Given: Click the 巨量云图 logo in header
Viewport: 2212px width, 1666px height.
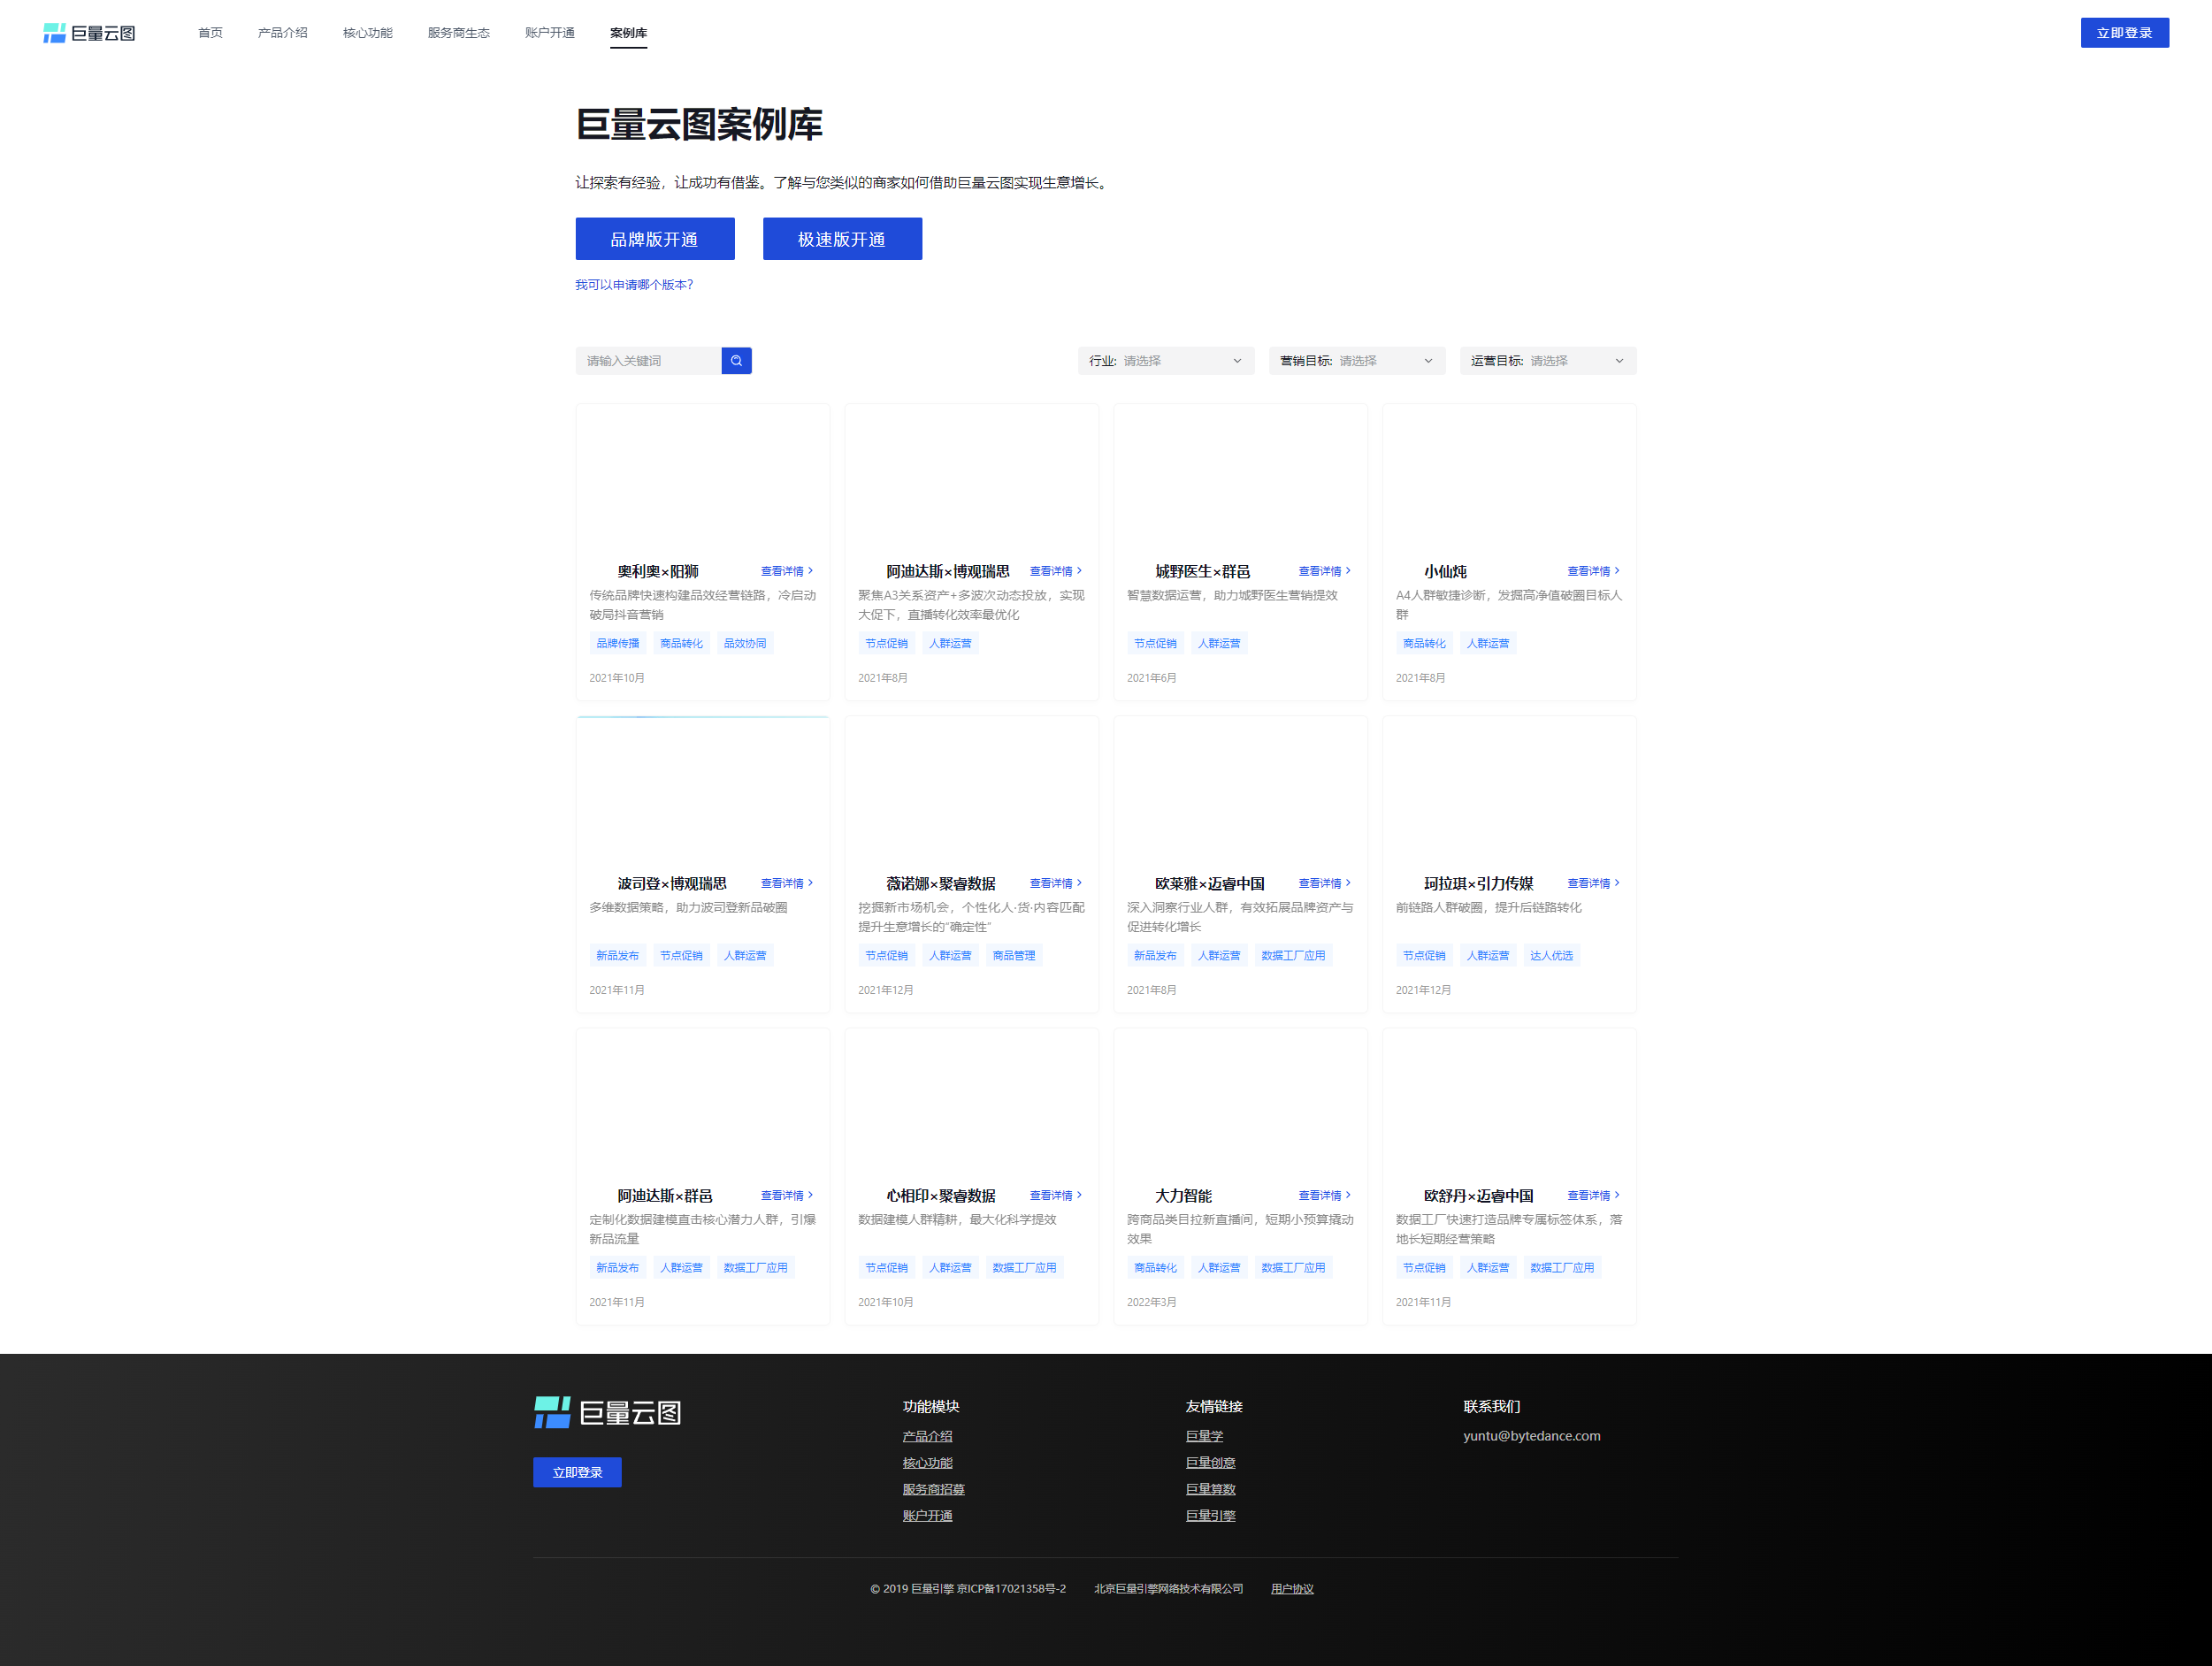Looking at the screenshot, I should pyautogui.click(x=89, y=33).
